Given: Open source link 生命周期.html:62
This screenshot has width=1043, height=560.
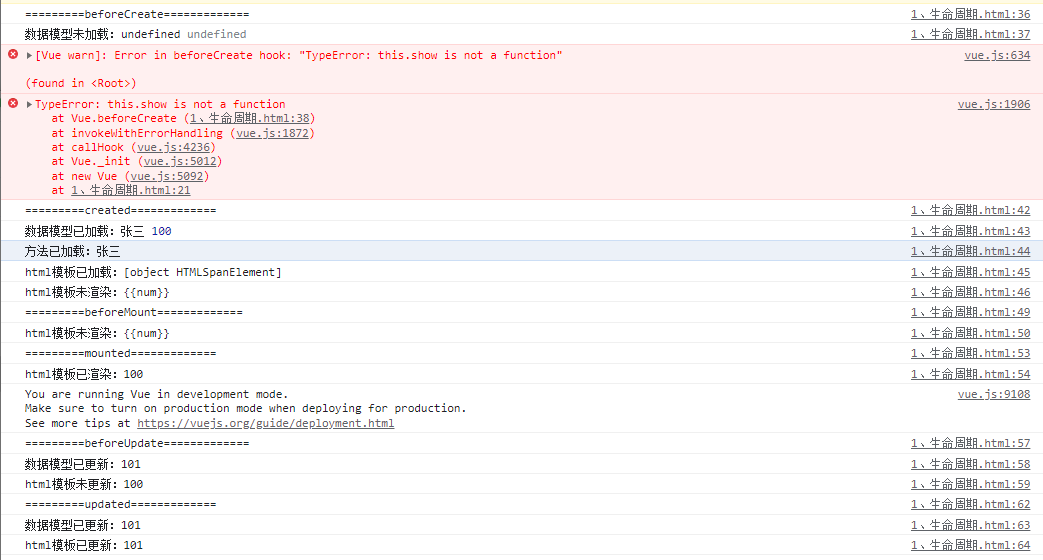Looking at the screenshot, I should (x=970, y=505).
